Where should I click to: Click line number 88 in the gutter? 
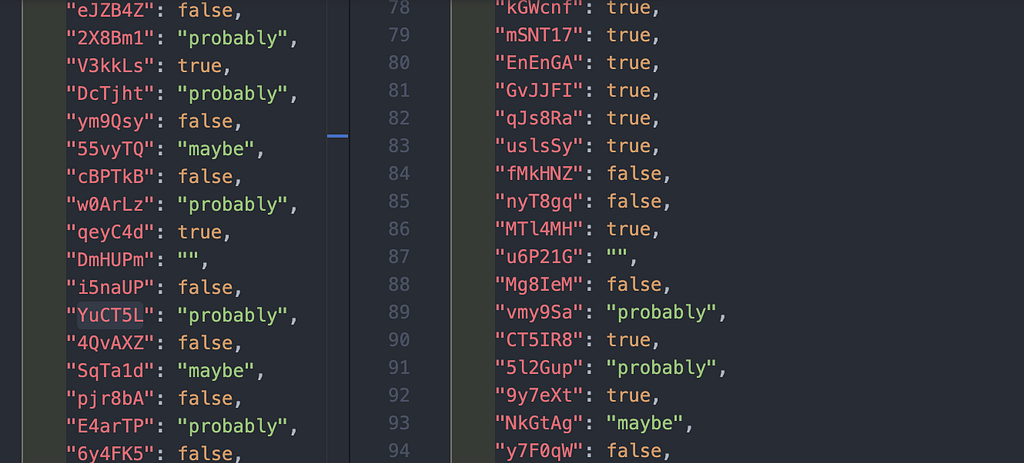coord(399,285)
